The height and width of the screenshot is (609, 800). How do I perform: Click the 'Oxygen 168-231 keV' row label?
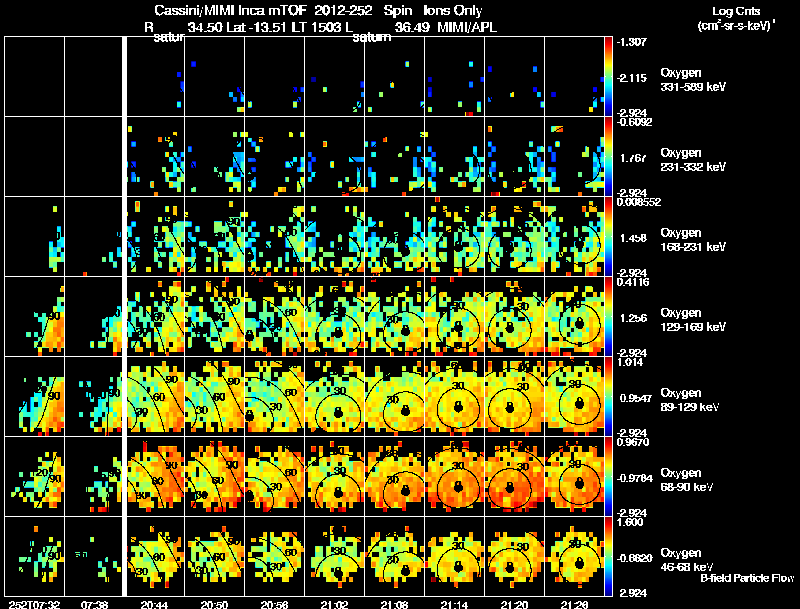(x=693, y=240)
